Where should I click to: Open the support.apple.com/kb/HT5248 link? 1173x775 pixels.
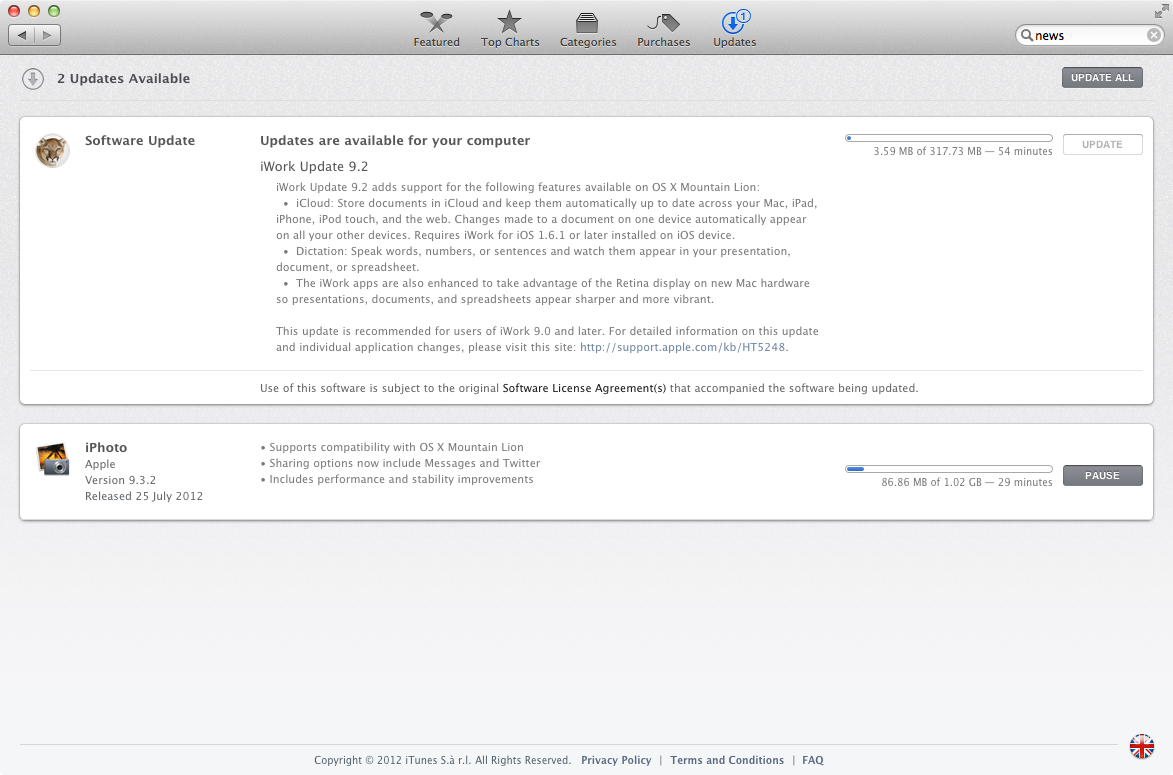click(682, 347)
